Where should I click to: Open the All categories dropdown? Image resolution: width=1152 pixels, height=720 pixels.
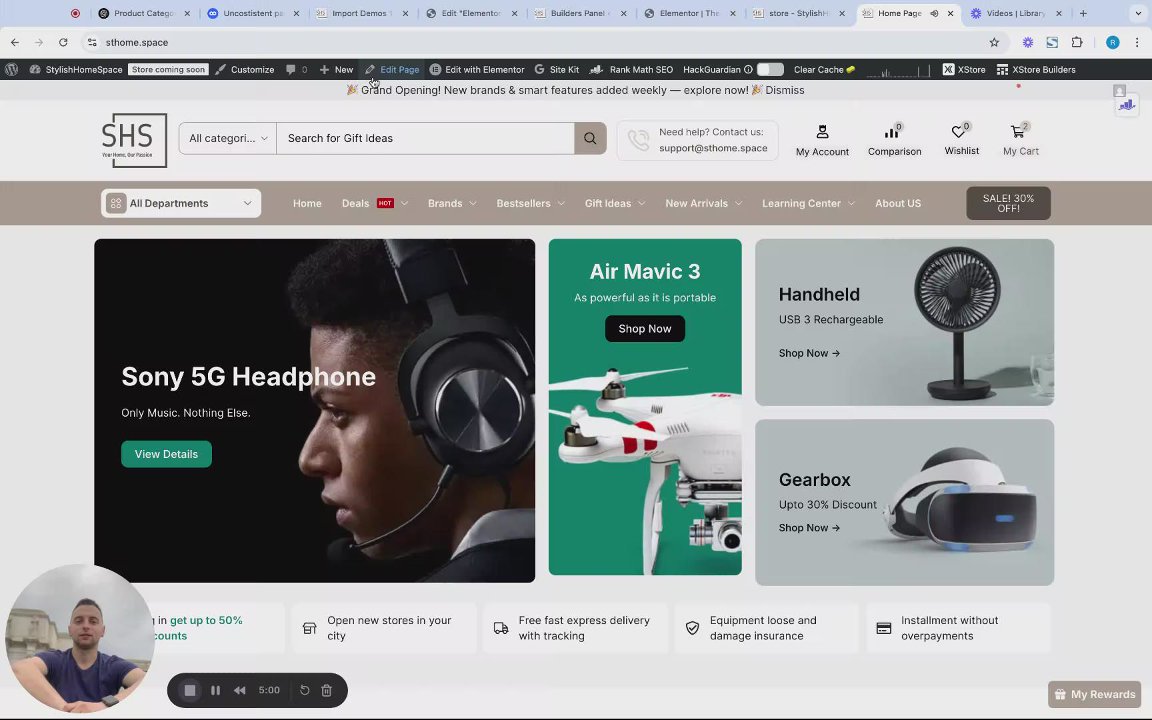pos(228,138)
